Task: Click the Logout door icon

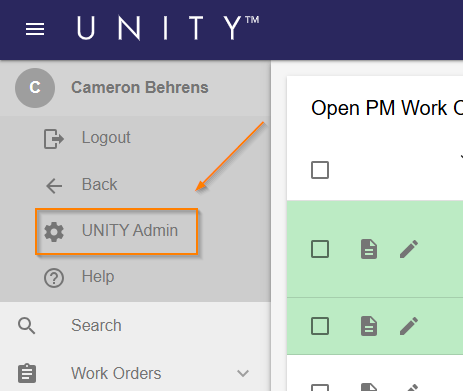Action: pos(54,138)
